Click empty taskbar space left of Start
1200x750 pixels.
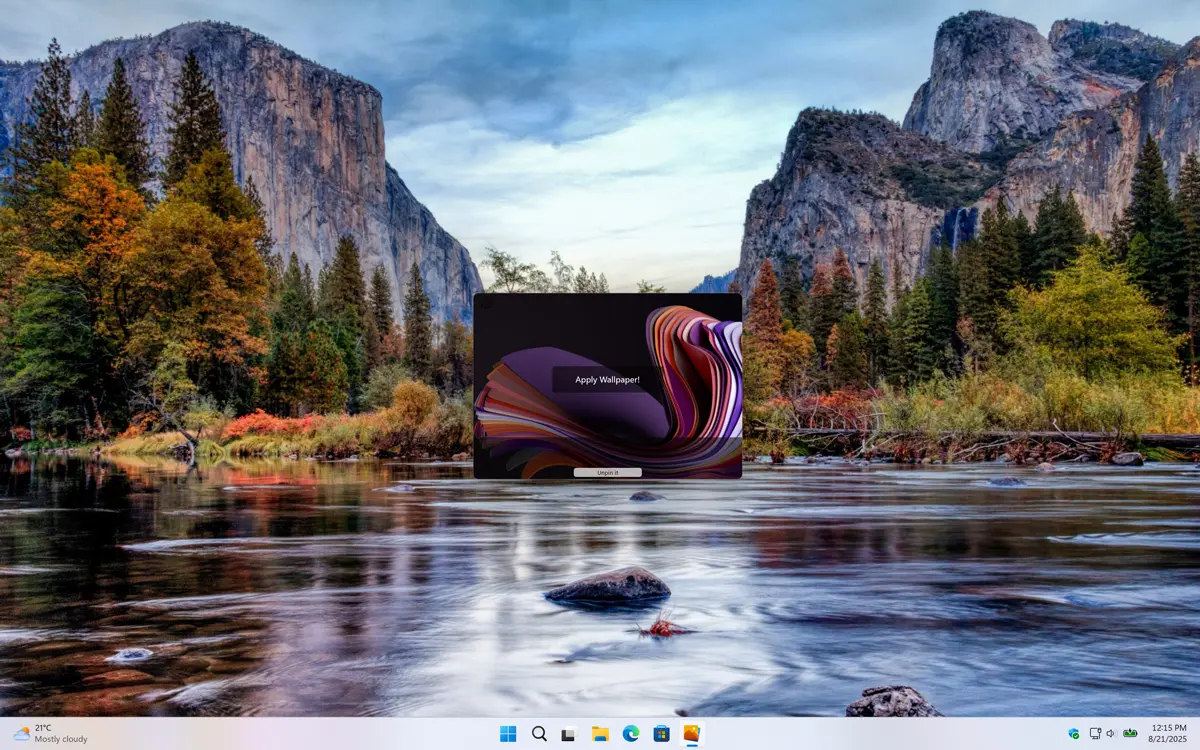point(300,734)
